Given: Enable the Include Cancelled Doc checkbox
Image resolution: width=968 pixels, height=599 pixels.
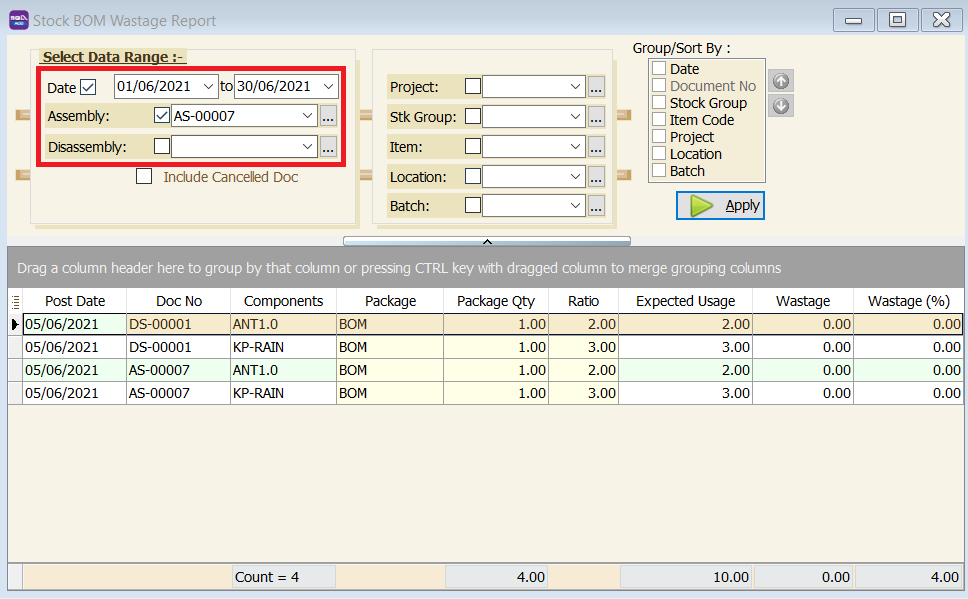Looking at the screenshot, I should [x=143, y=176].
